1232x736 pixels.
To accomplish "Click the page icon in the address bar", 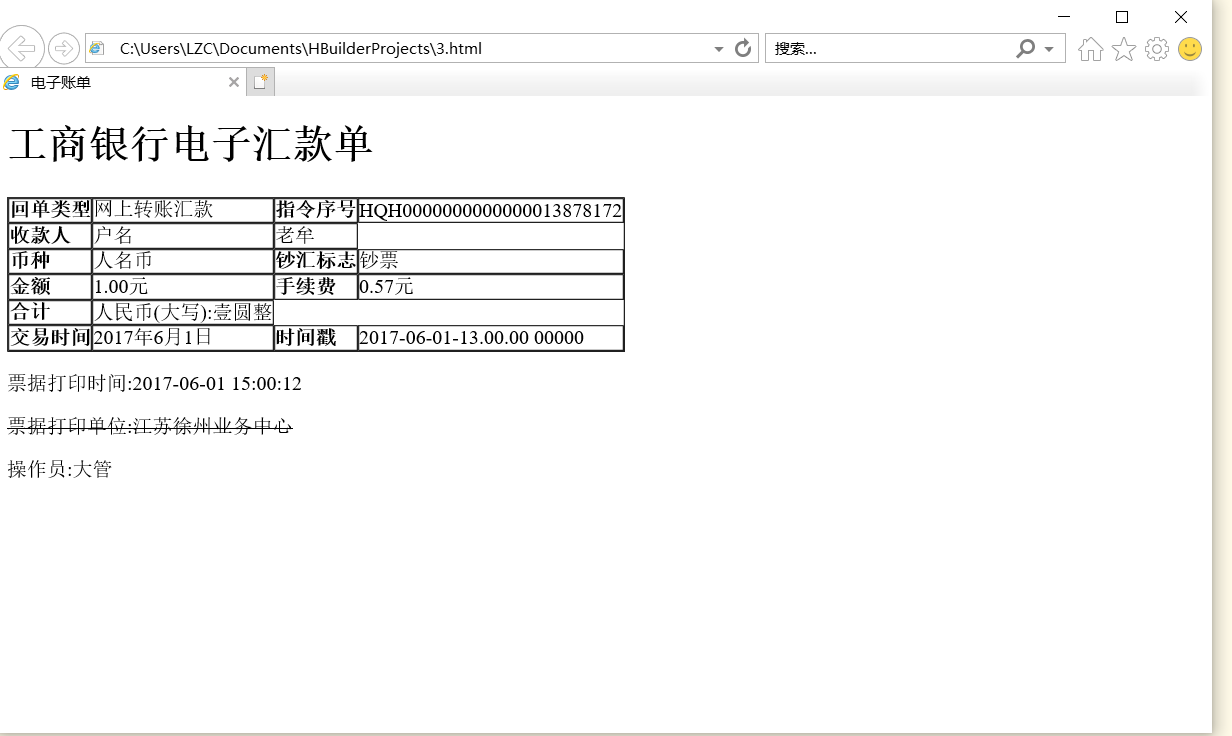I will coord(97,48).
